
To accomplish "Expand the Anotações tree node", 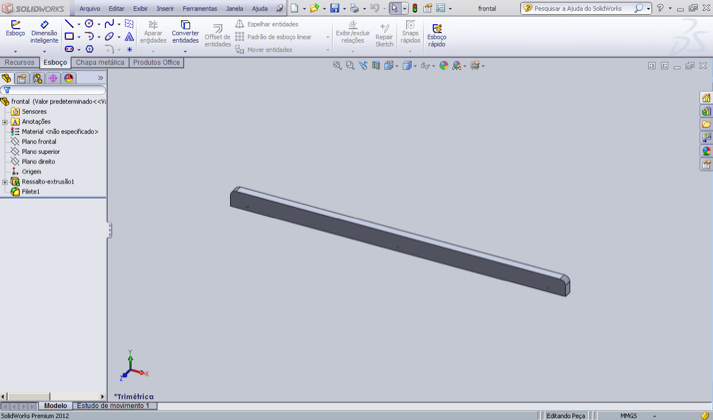I will tap(5, 122).
